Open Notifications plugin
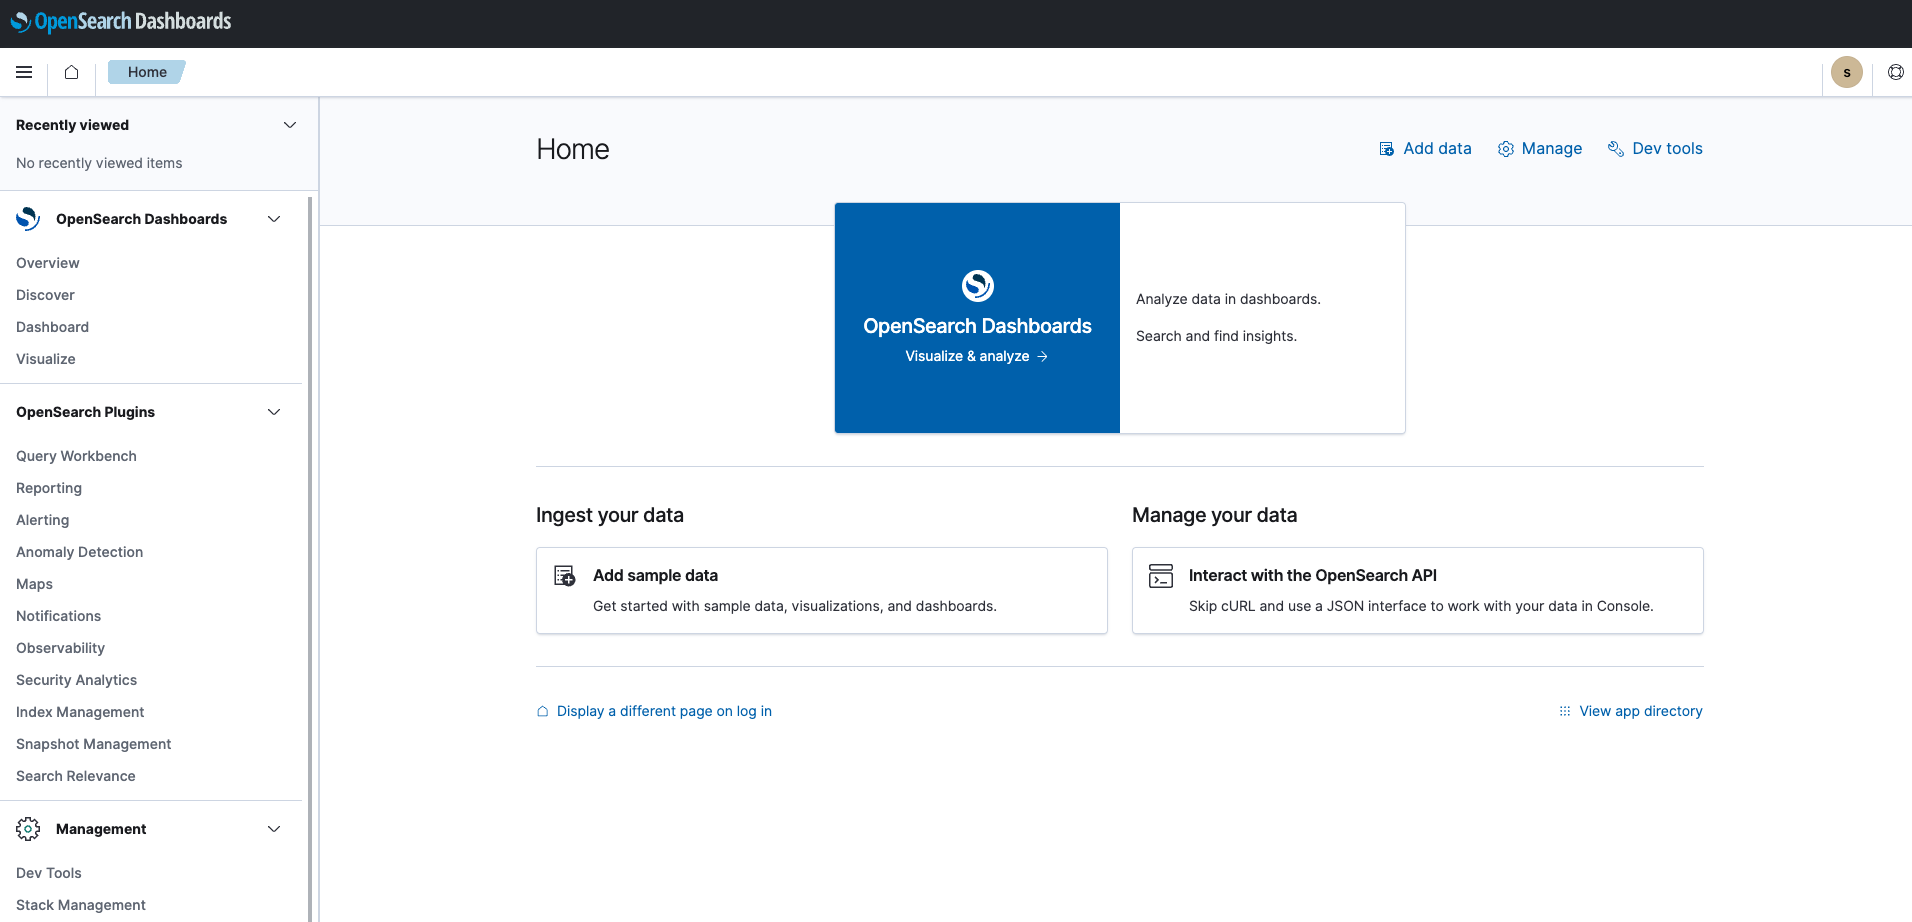 coord(58,616)
